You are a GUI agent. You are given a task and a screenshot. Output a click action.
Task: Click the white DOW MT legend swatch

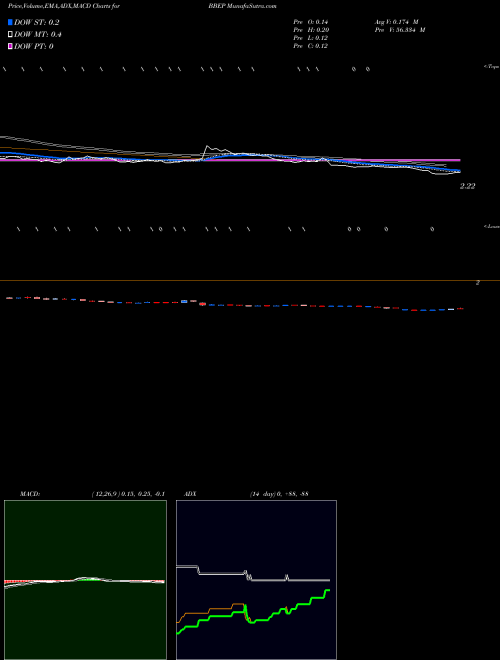(10, 34)
